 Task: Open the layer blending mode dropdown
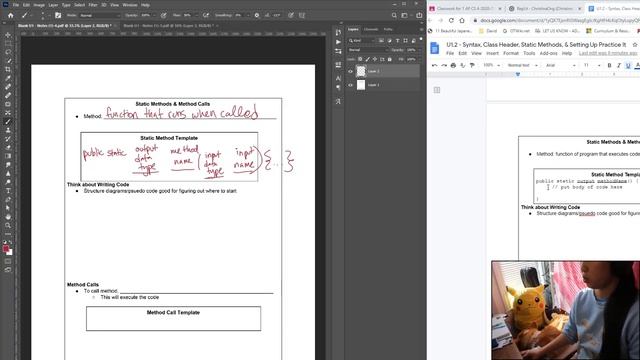[368, 50]
